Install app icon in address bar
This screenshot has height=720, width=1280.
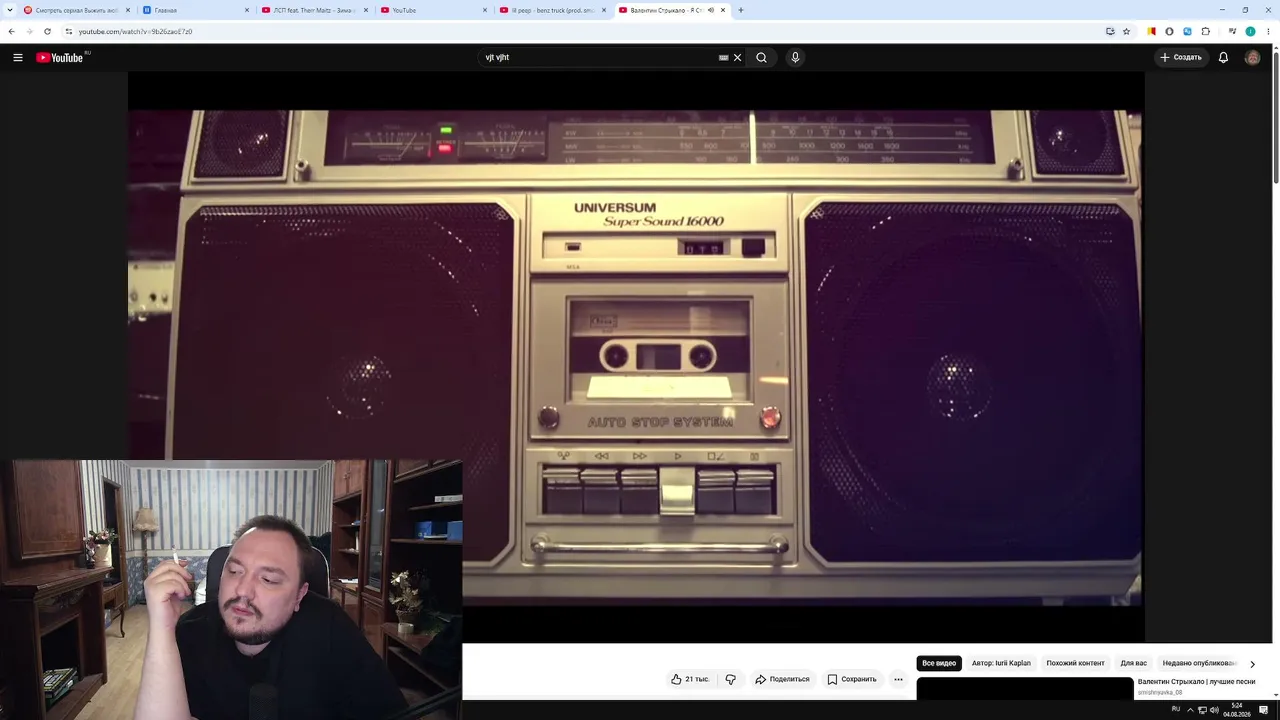click(x=1110, y=32)
